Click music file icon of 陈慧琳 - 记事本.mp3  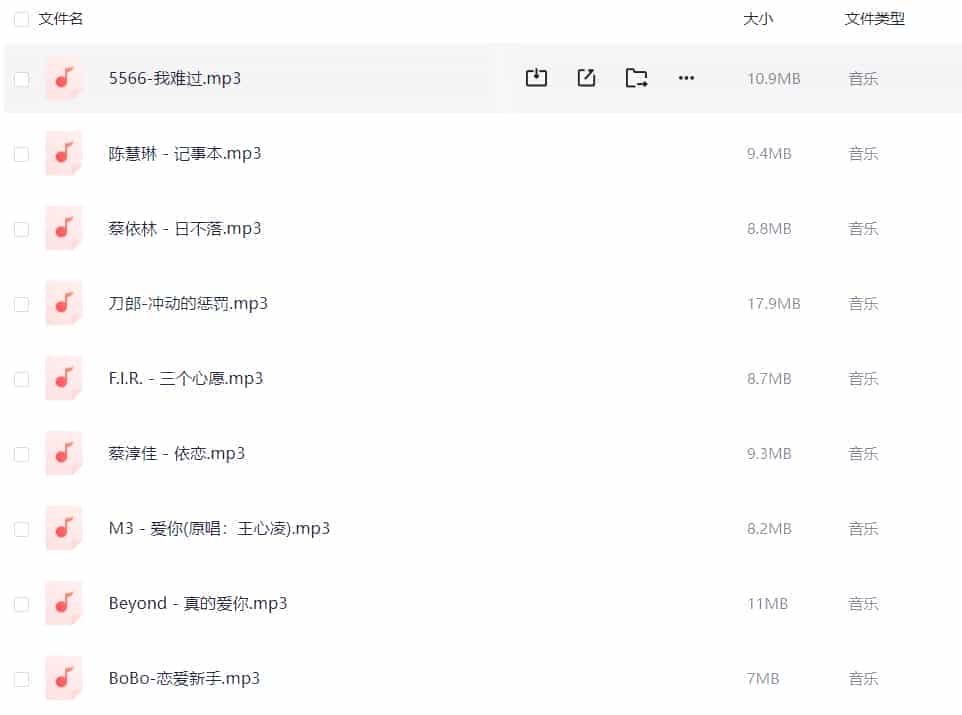point(63,154)
